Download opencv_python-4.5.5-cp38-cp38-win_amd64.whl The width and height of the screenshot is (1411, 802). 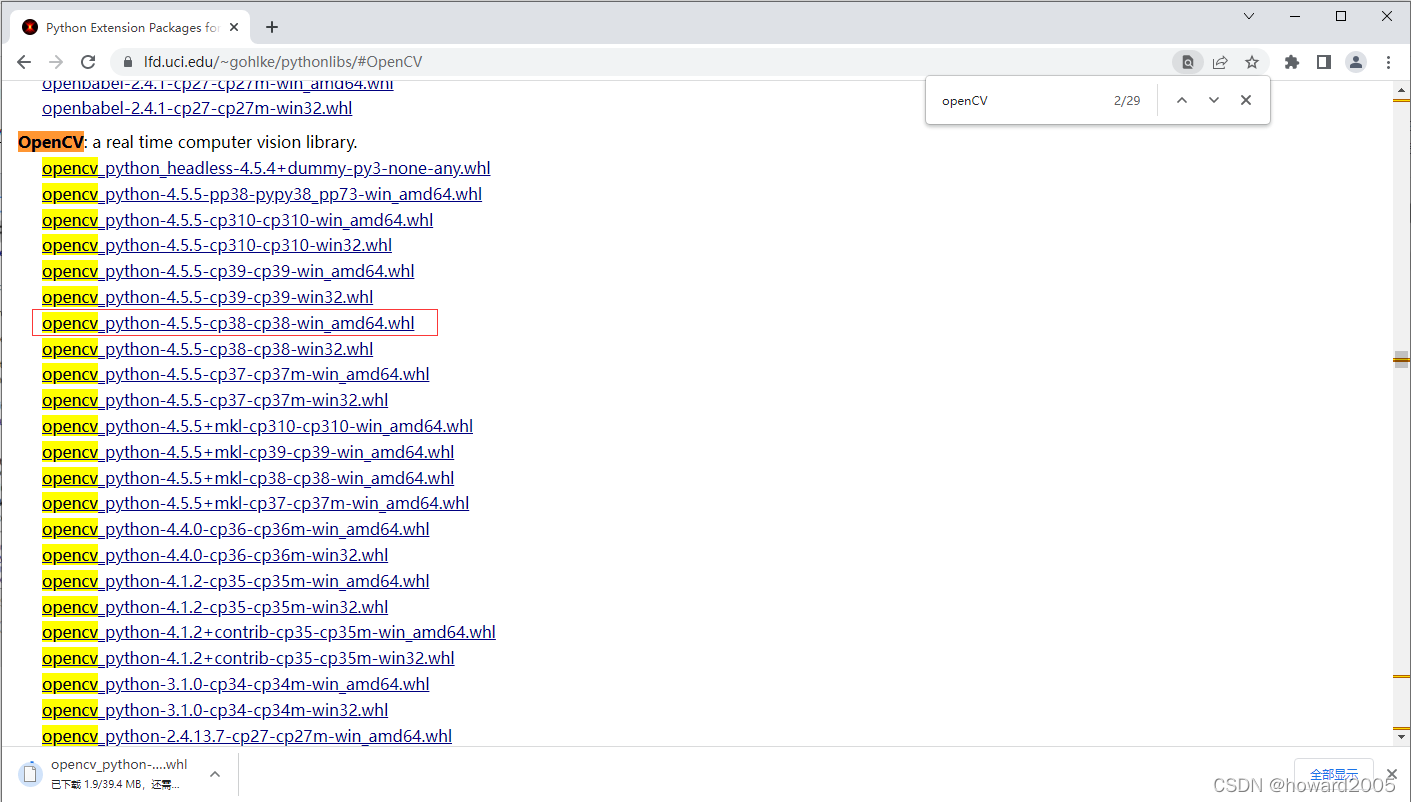point(228,323)
